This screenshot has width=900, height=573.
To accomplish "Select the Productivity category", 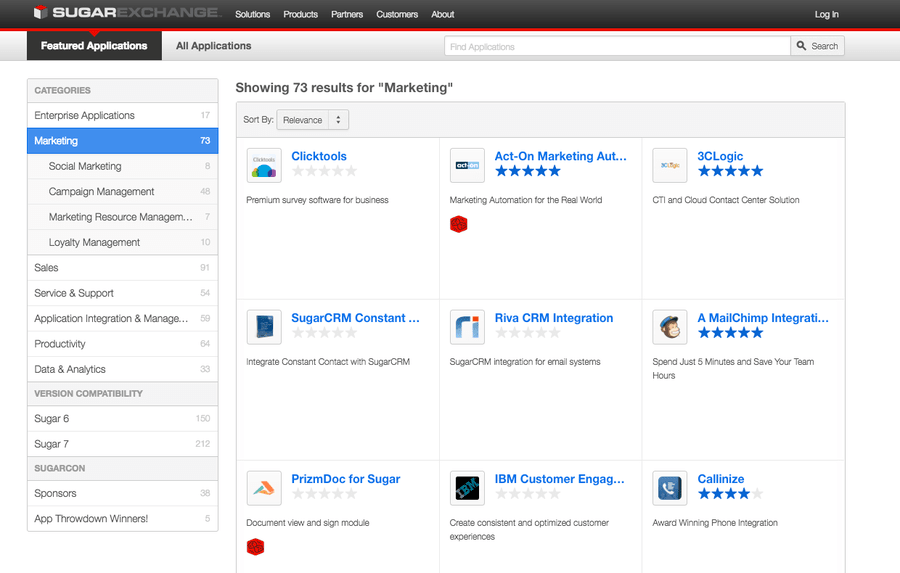I will (x=123, y=344).
